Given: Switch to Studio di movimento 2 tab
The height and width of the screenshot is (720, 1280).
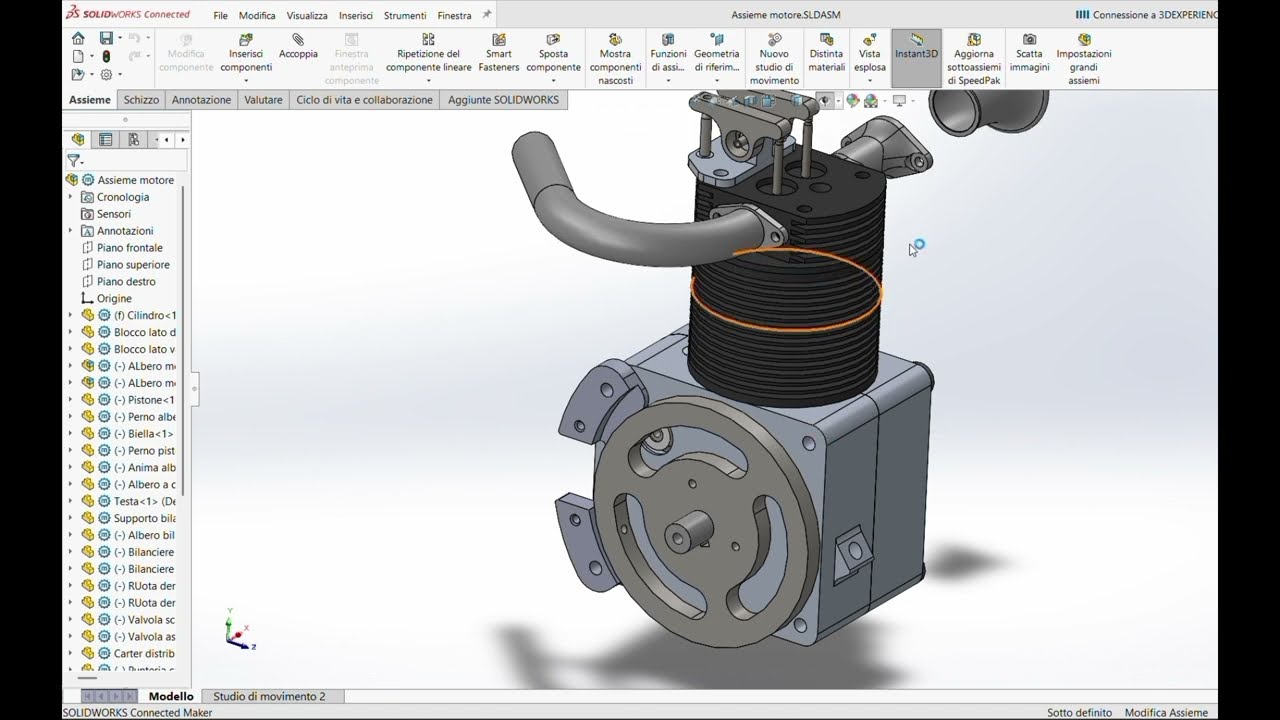Looking at the screenshot, I should coord(269,696).
